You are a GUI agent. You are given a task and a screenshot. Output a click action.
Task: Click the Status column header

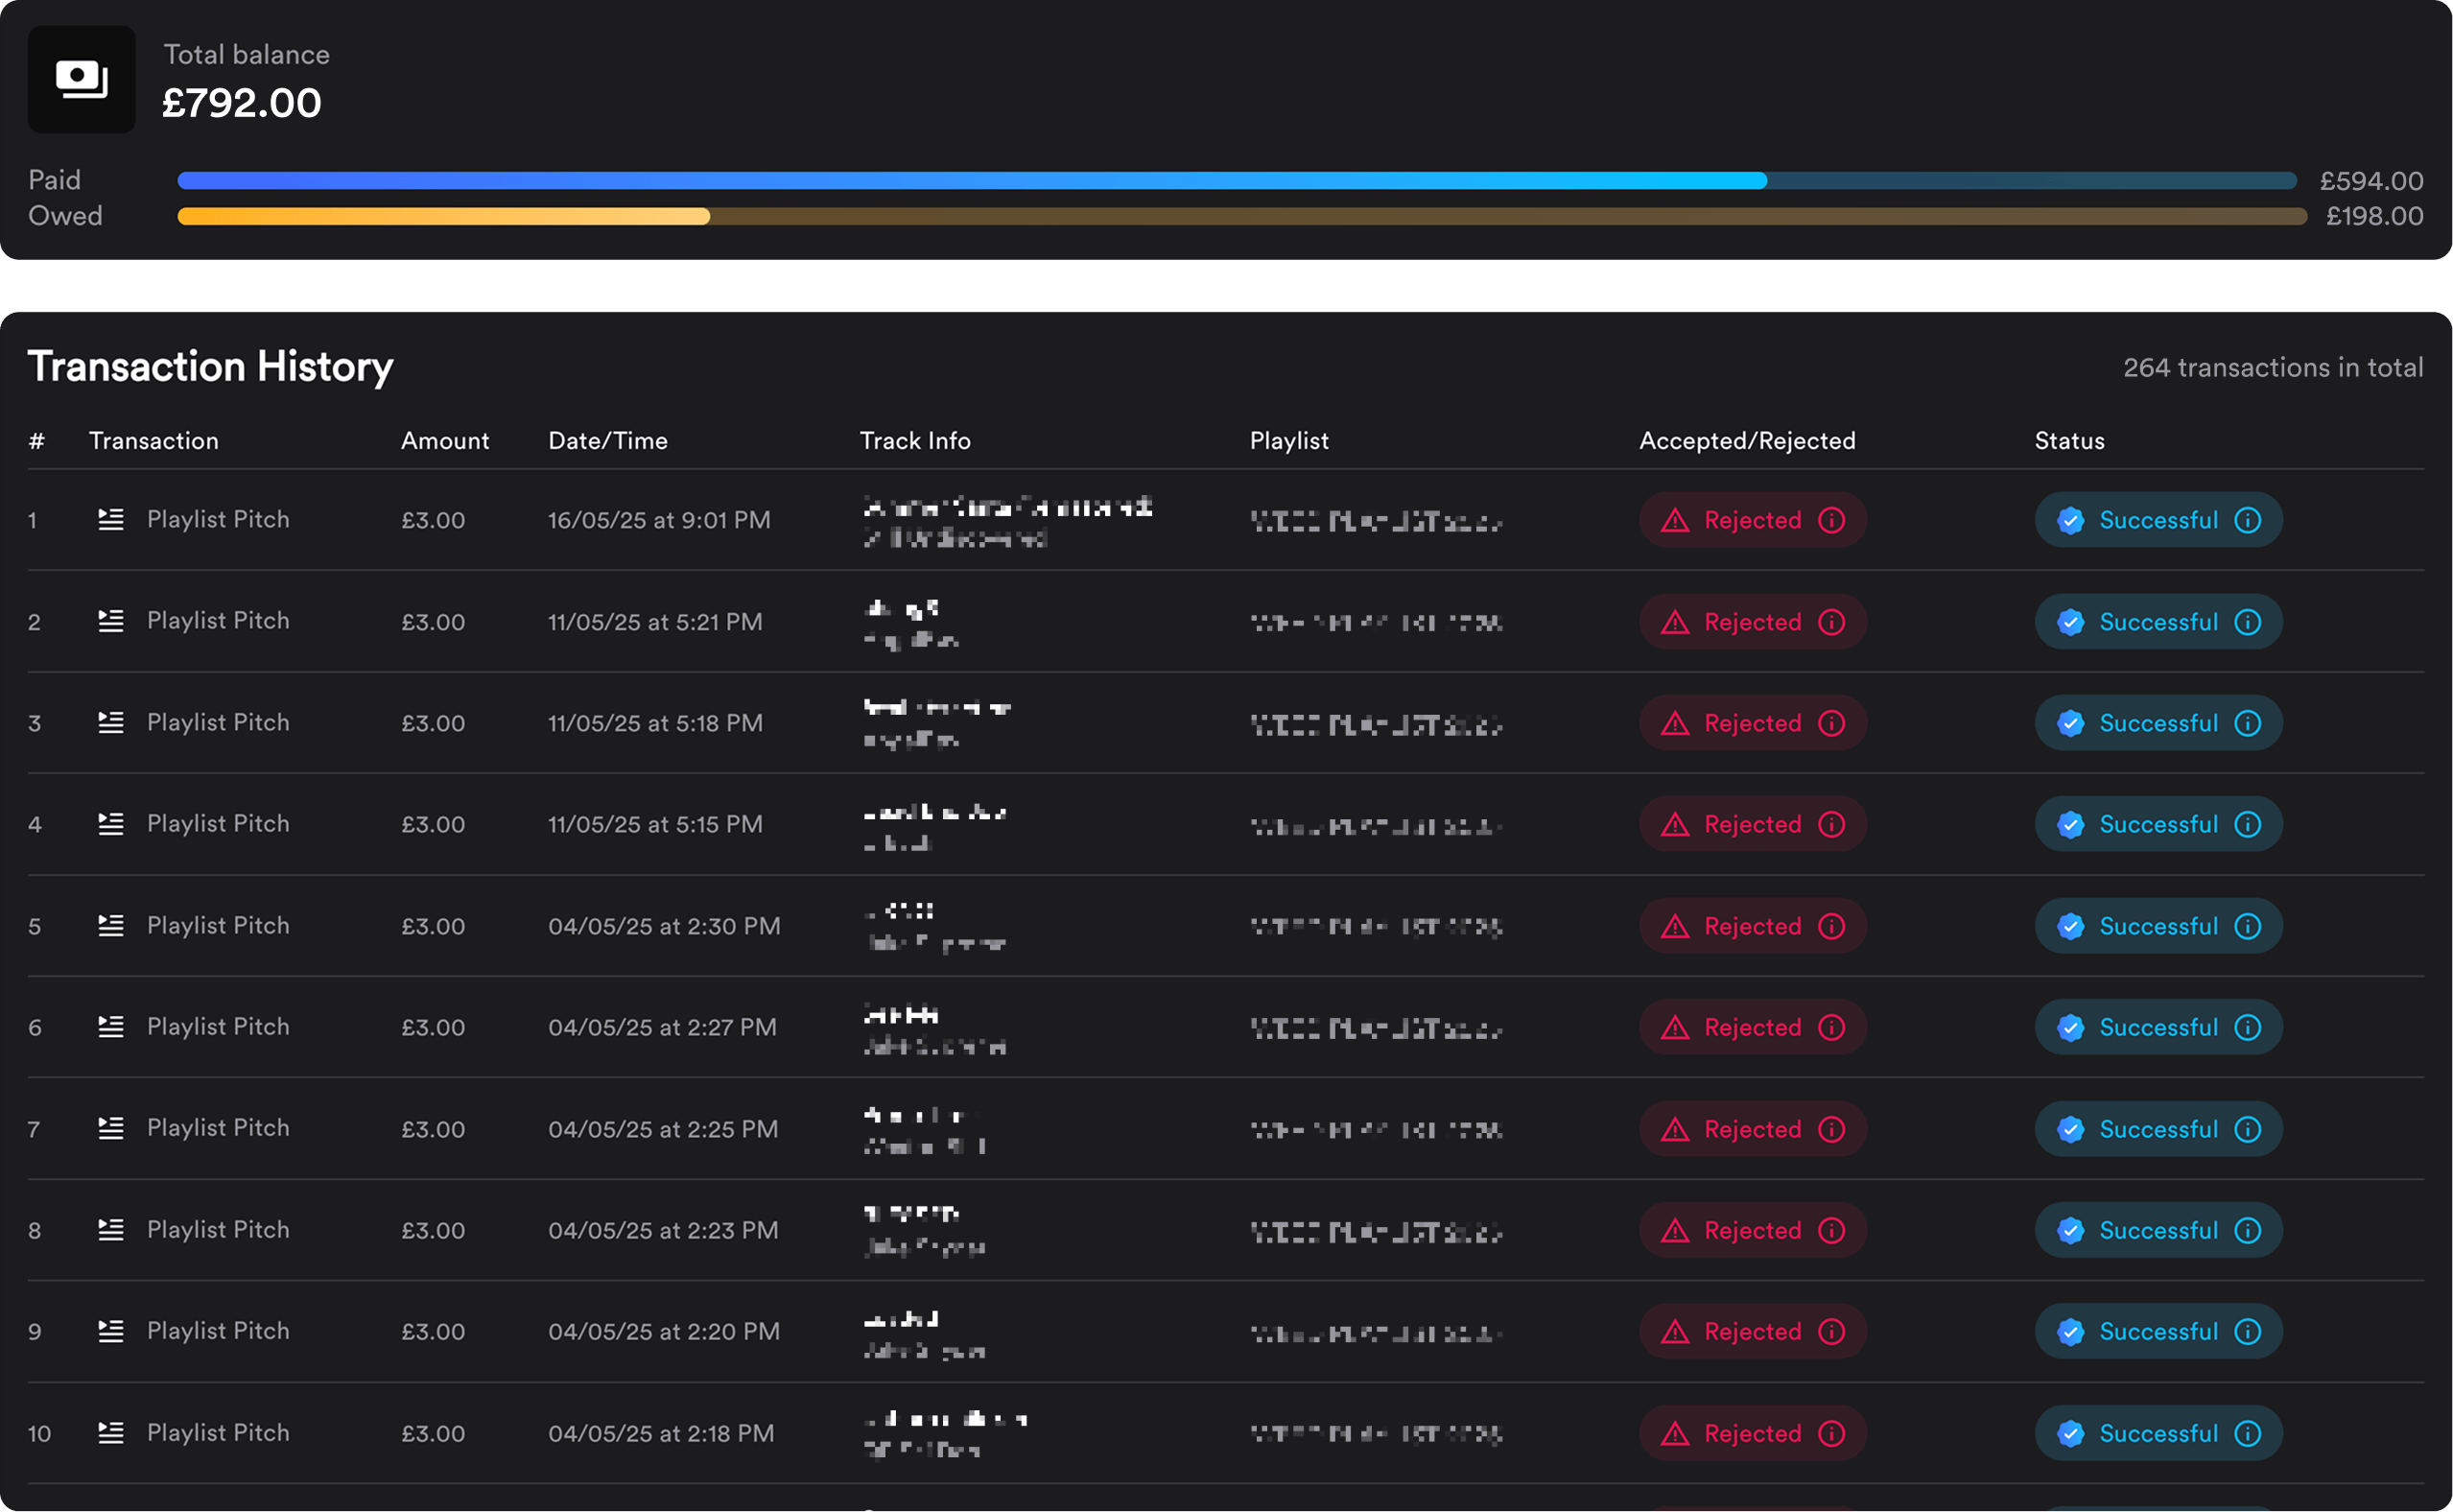pyautogui.click(x=2069, y=441)
